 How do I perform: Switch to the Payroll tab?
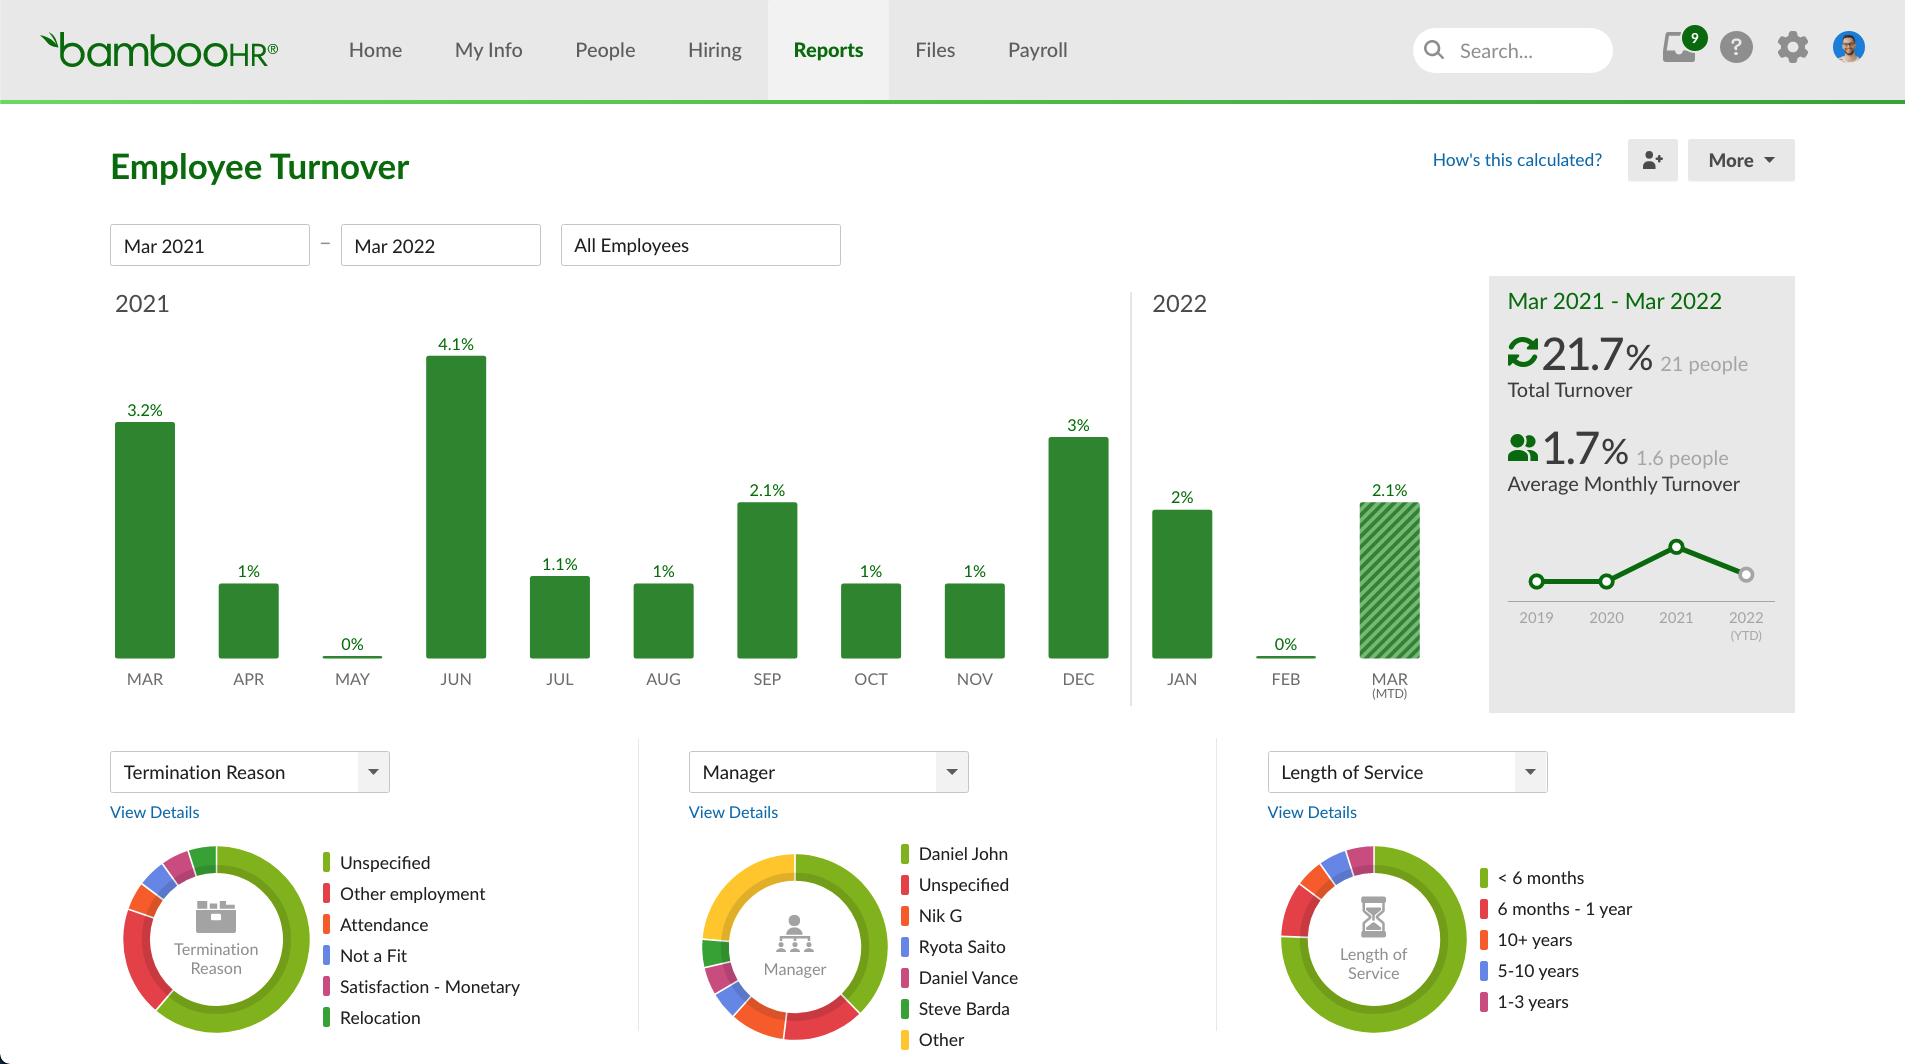point(1037,50)
